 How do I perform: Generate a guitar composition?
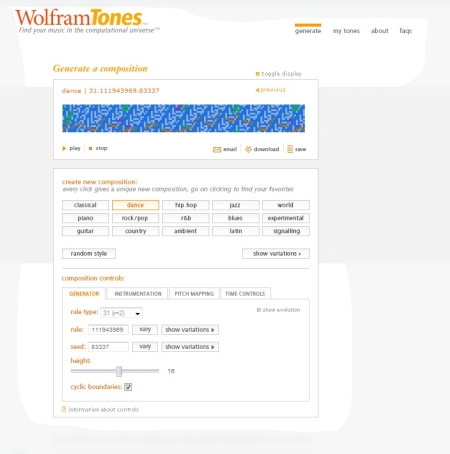point(85,231)
